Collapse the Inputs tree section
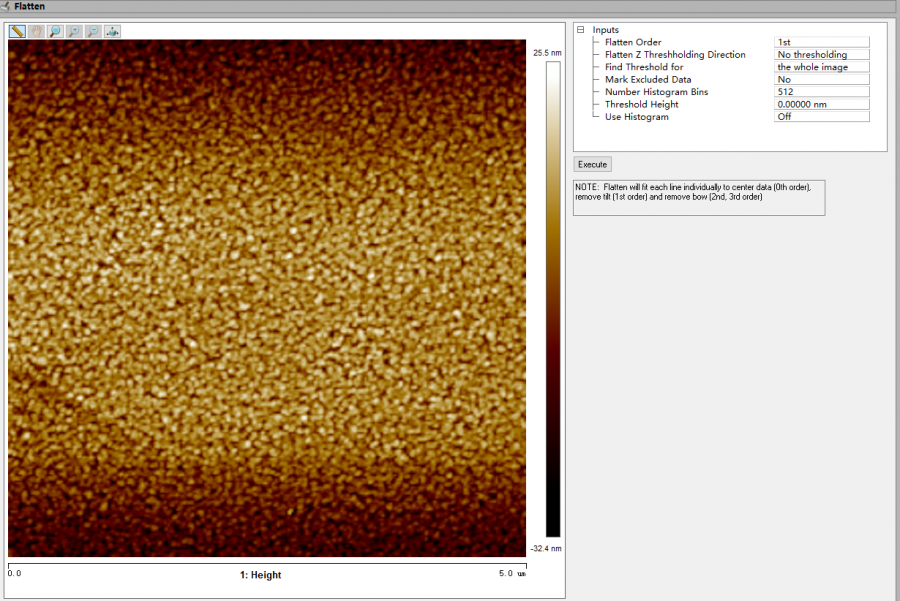The width and height of the screenshot is (900, 601). pos(580,29)
